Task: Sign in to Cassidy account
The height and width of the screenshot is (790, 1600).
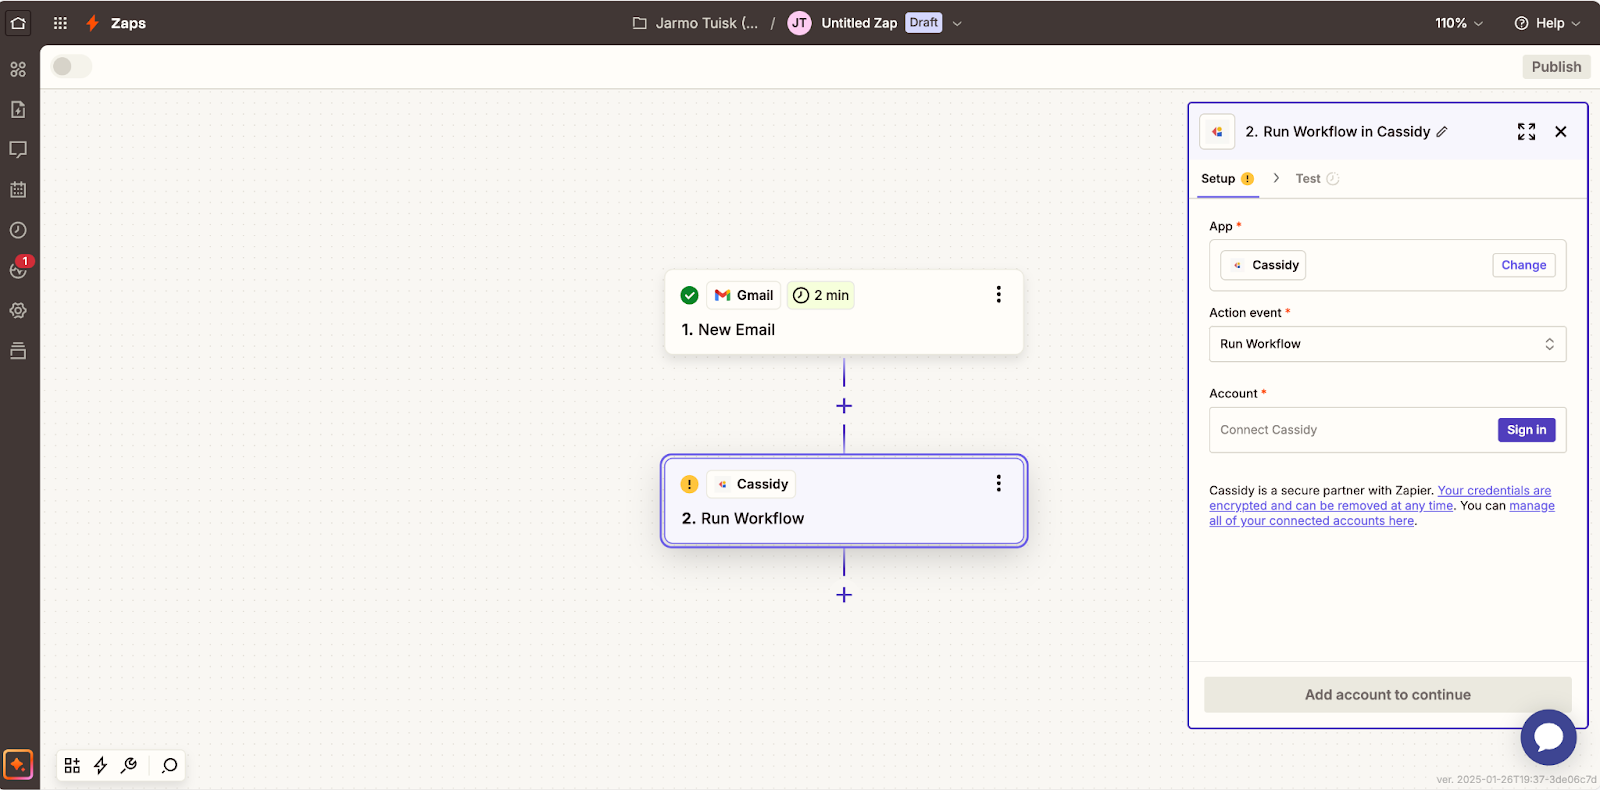Action: click(x=1526, y=430)
